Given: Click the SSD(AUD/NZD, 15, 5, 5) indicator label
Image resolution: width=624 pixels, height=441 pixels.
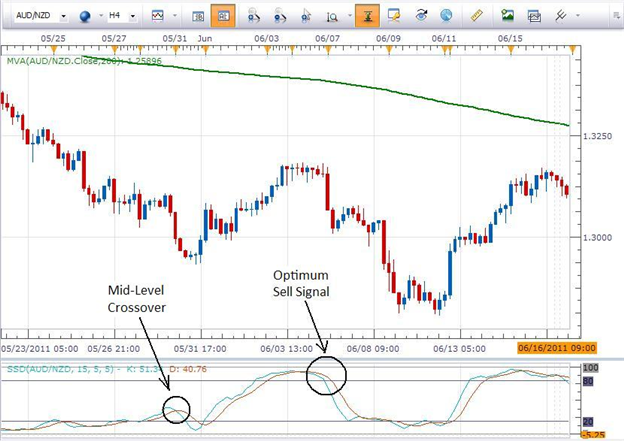Looking at the screenshot, I should pyautogui.click(x=107, y=369).
